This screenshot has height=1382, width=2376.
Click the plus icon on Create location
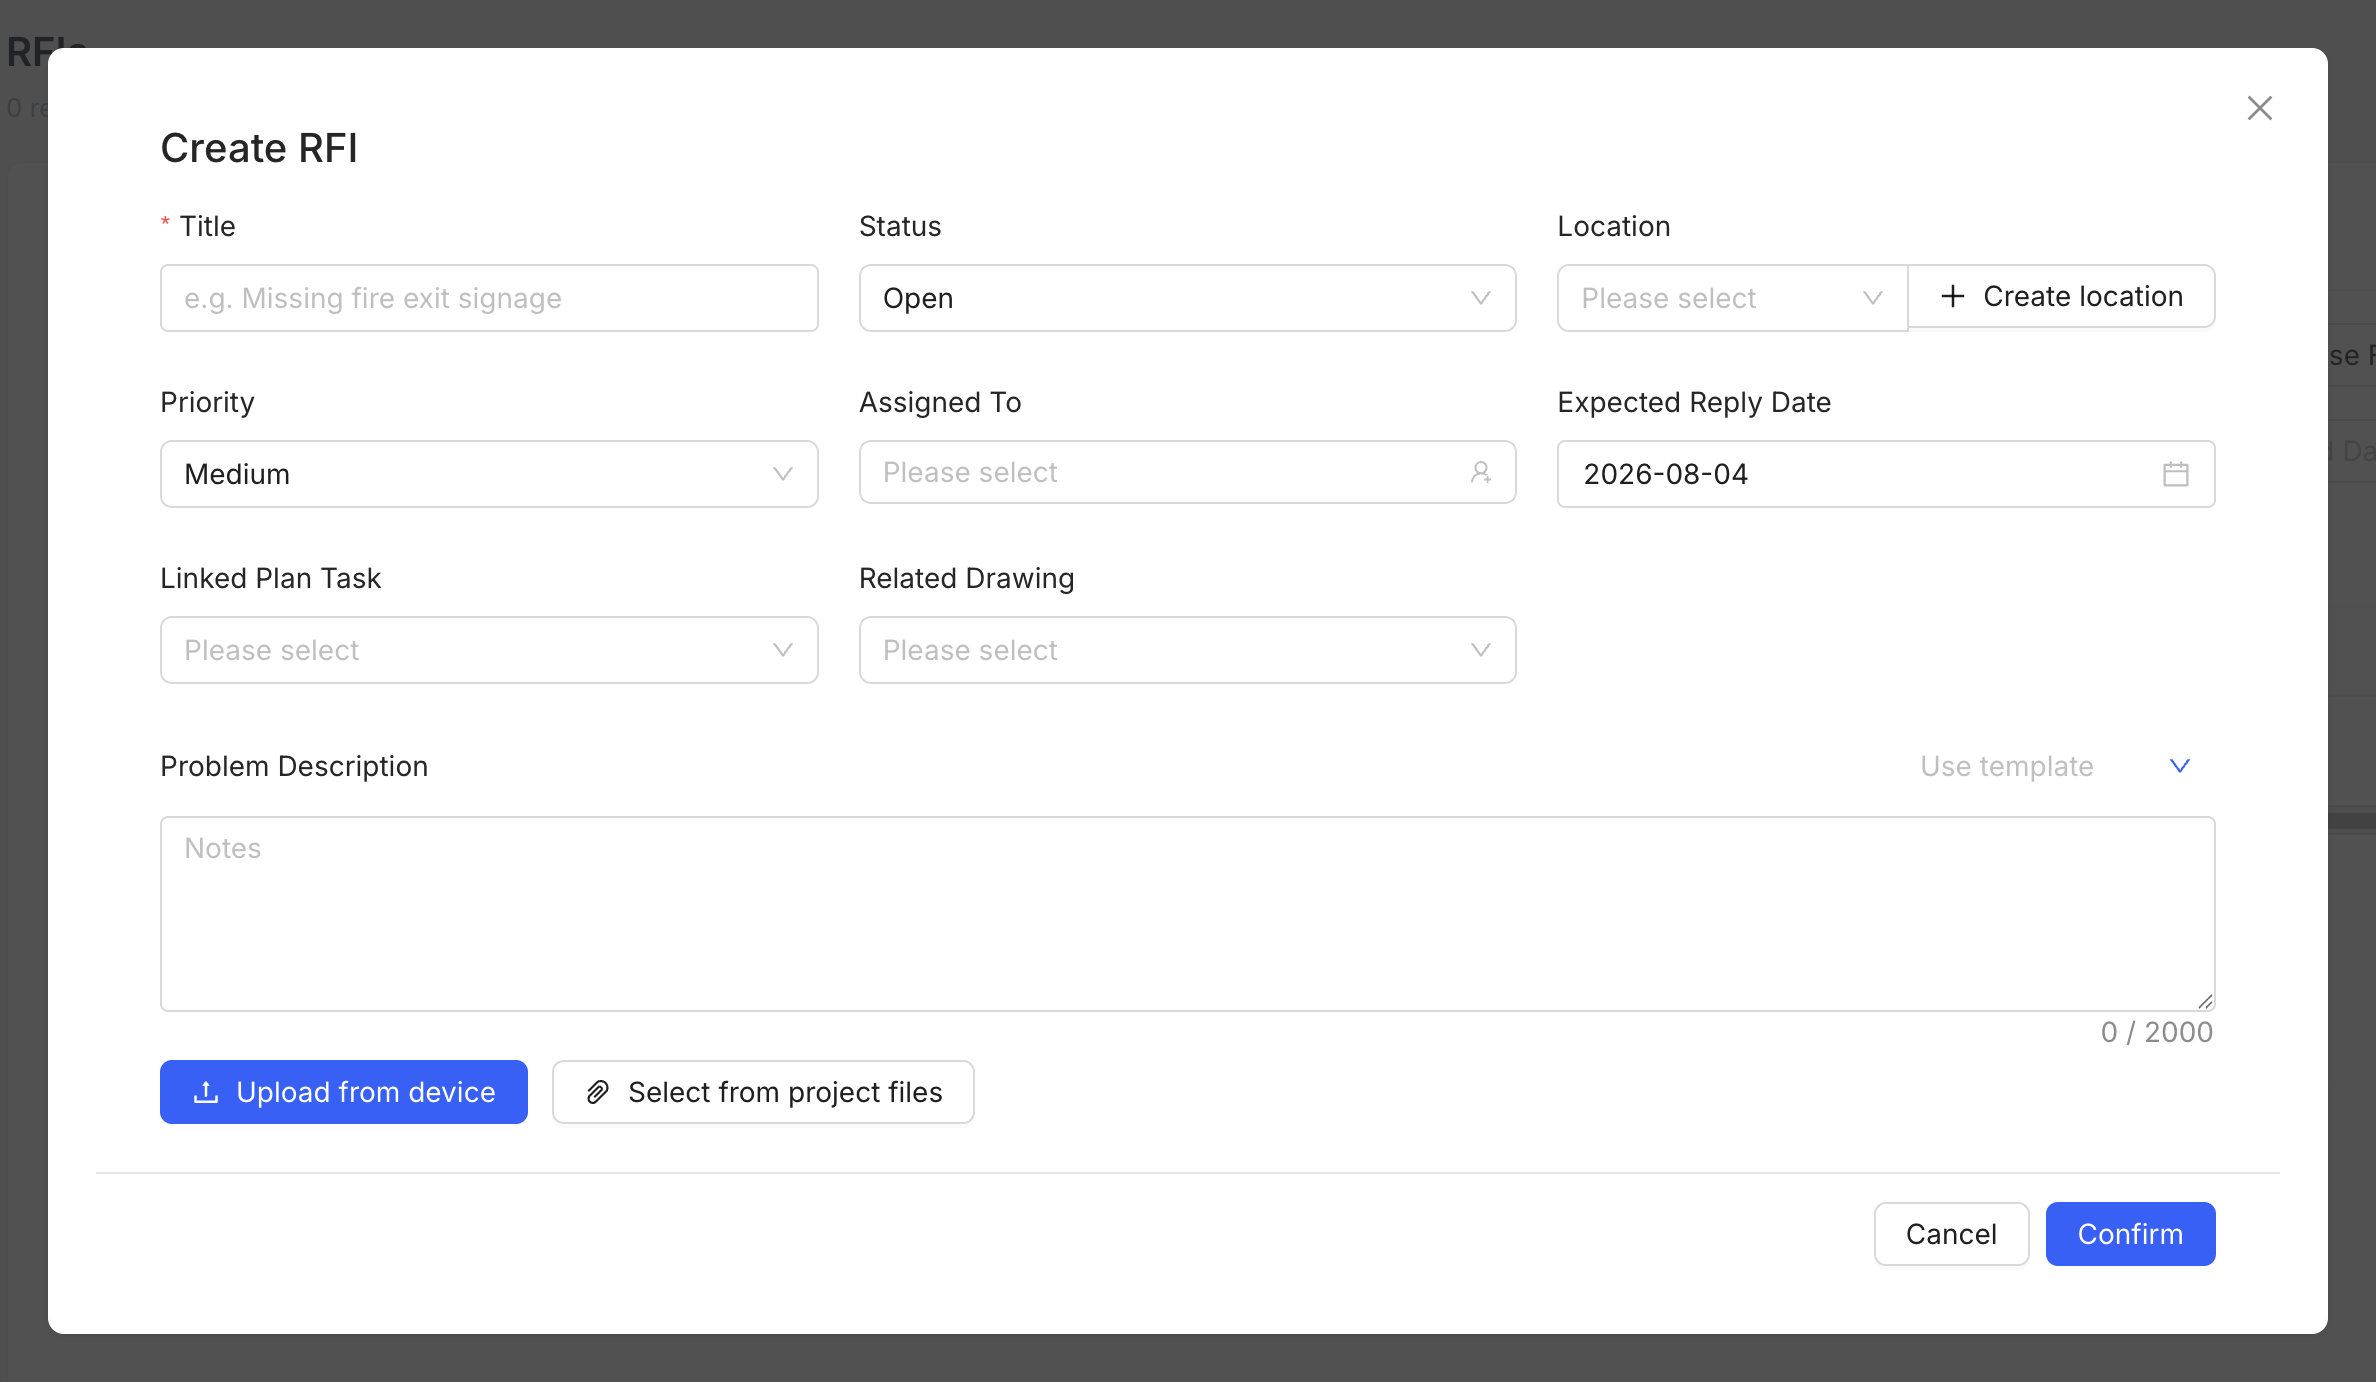pyautogui.click(x=1952, y=296)
